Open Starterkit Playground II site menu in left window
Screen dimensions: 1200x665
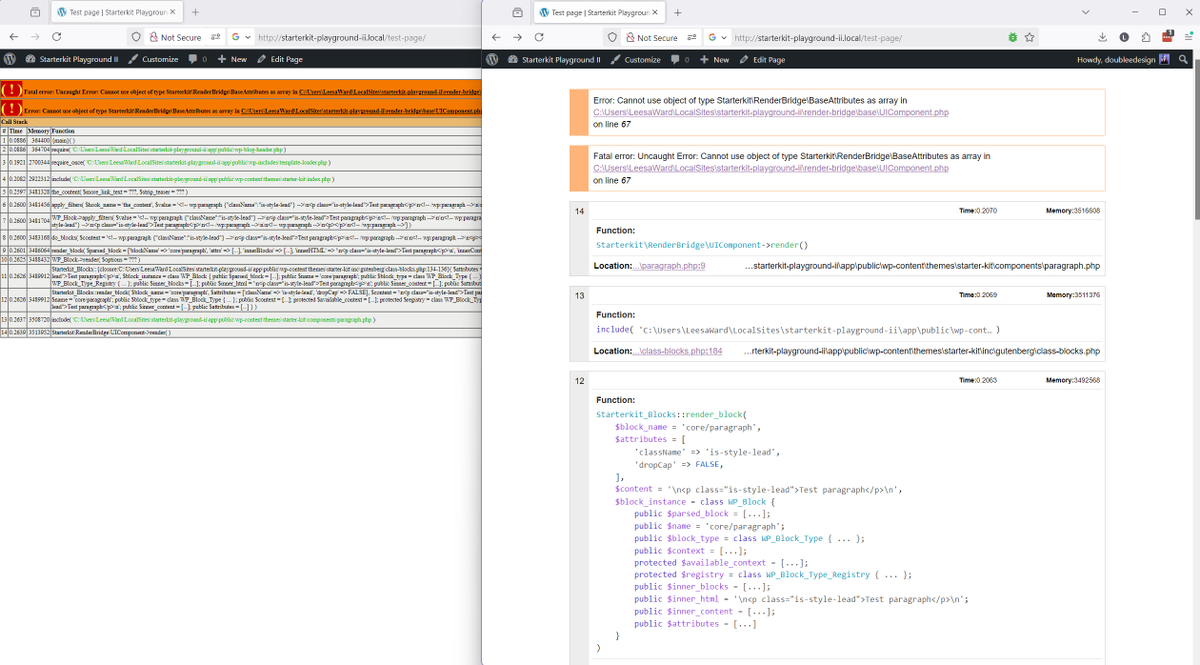tap(72, 59)
